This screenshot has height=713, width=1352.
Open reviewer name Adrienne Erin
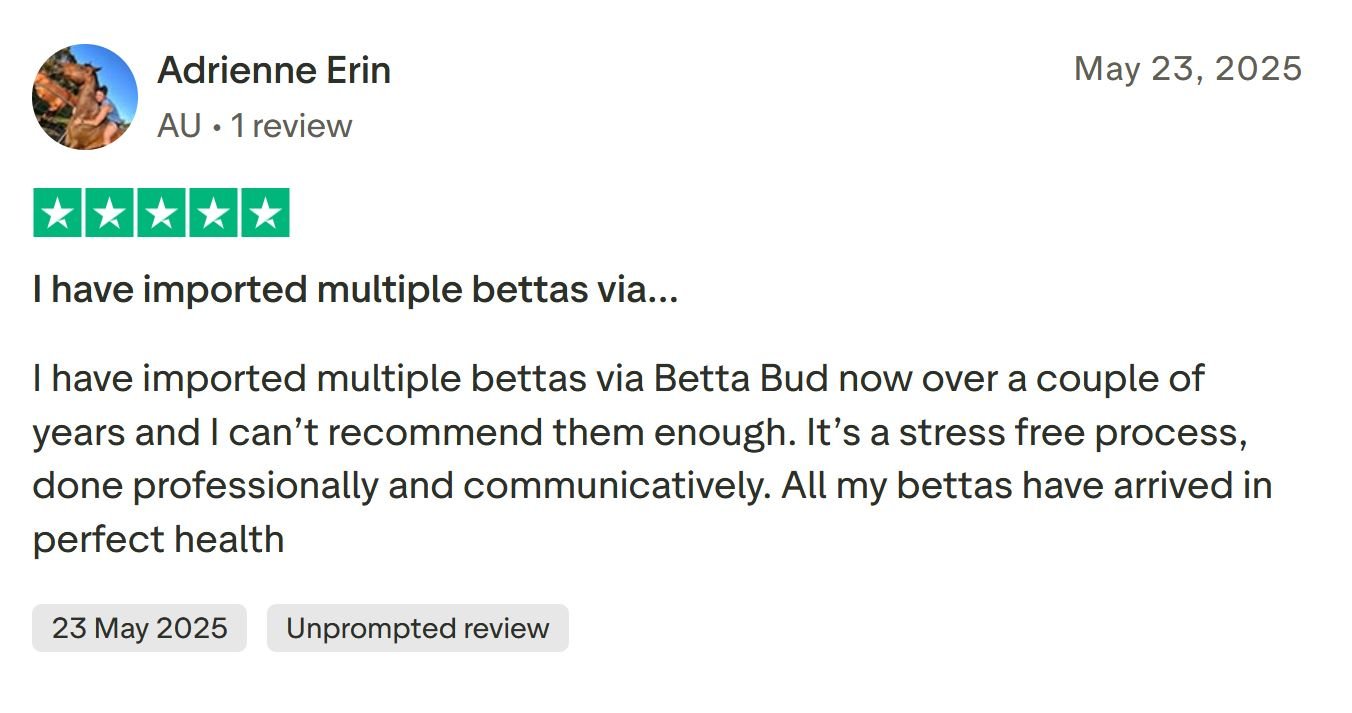pos(274,70)
